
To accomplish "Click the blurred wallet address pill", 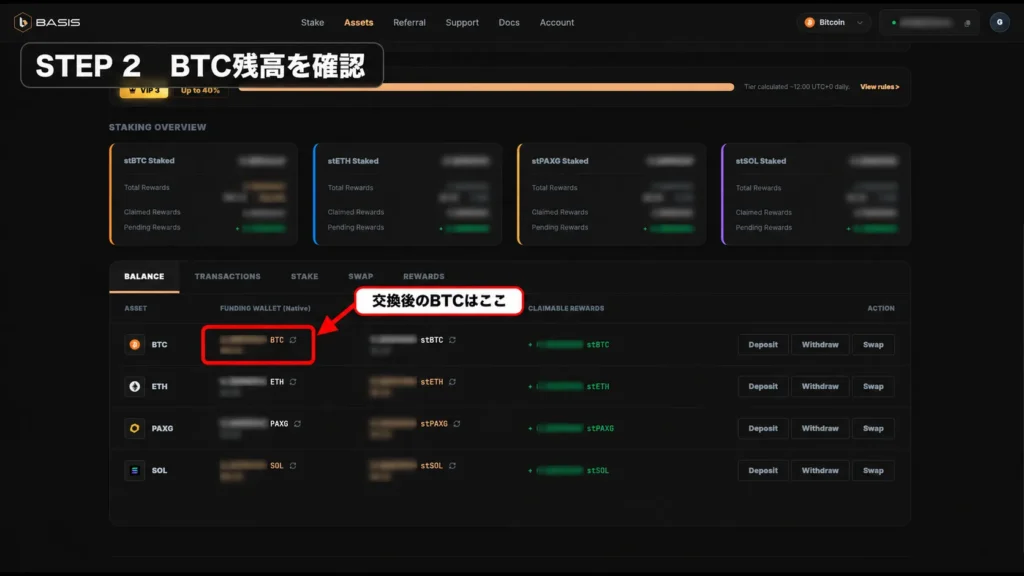I will tap(929, 23).
